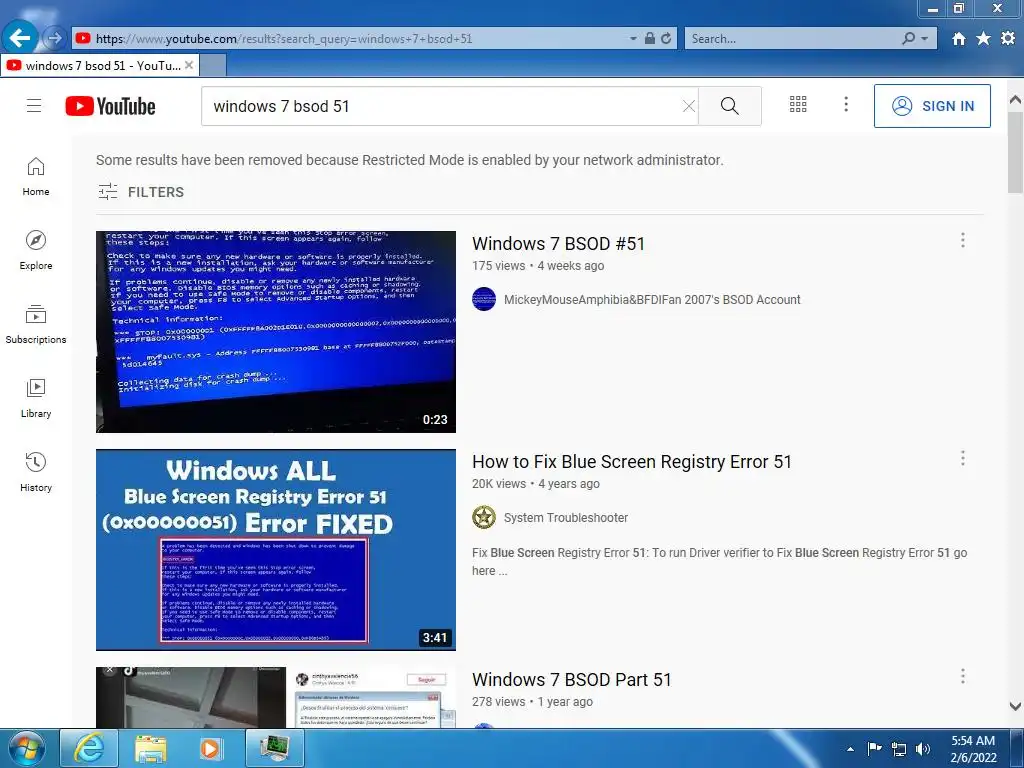This screenshot has height=768, width=1024.
Task: Click the Action Center flag tray icon
Action: click(874, 749)
